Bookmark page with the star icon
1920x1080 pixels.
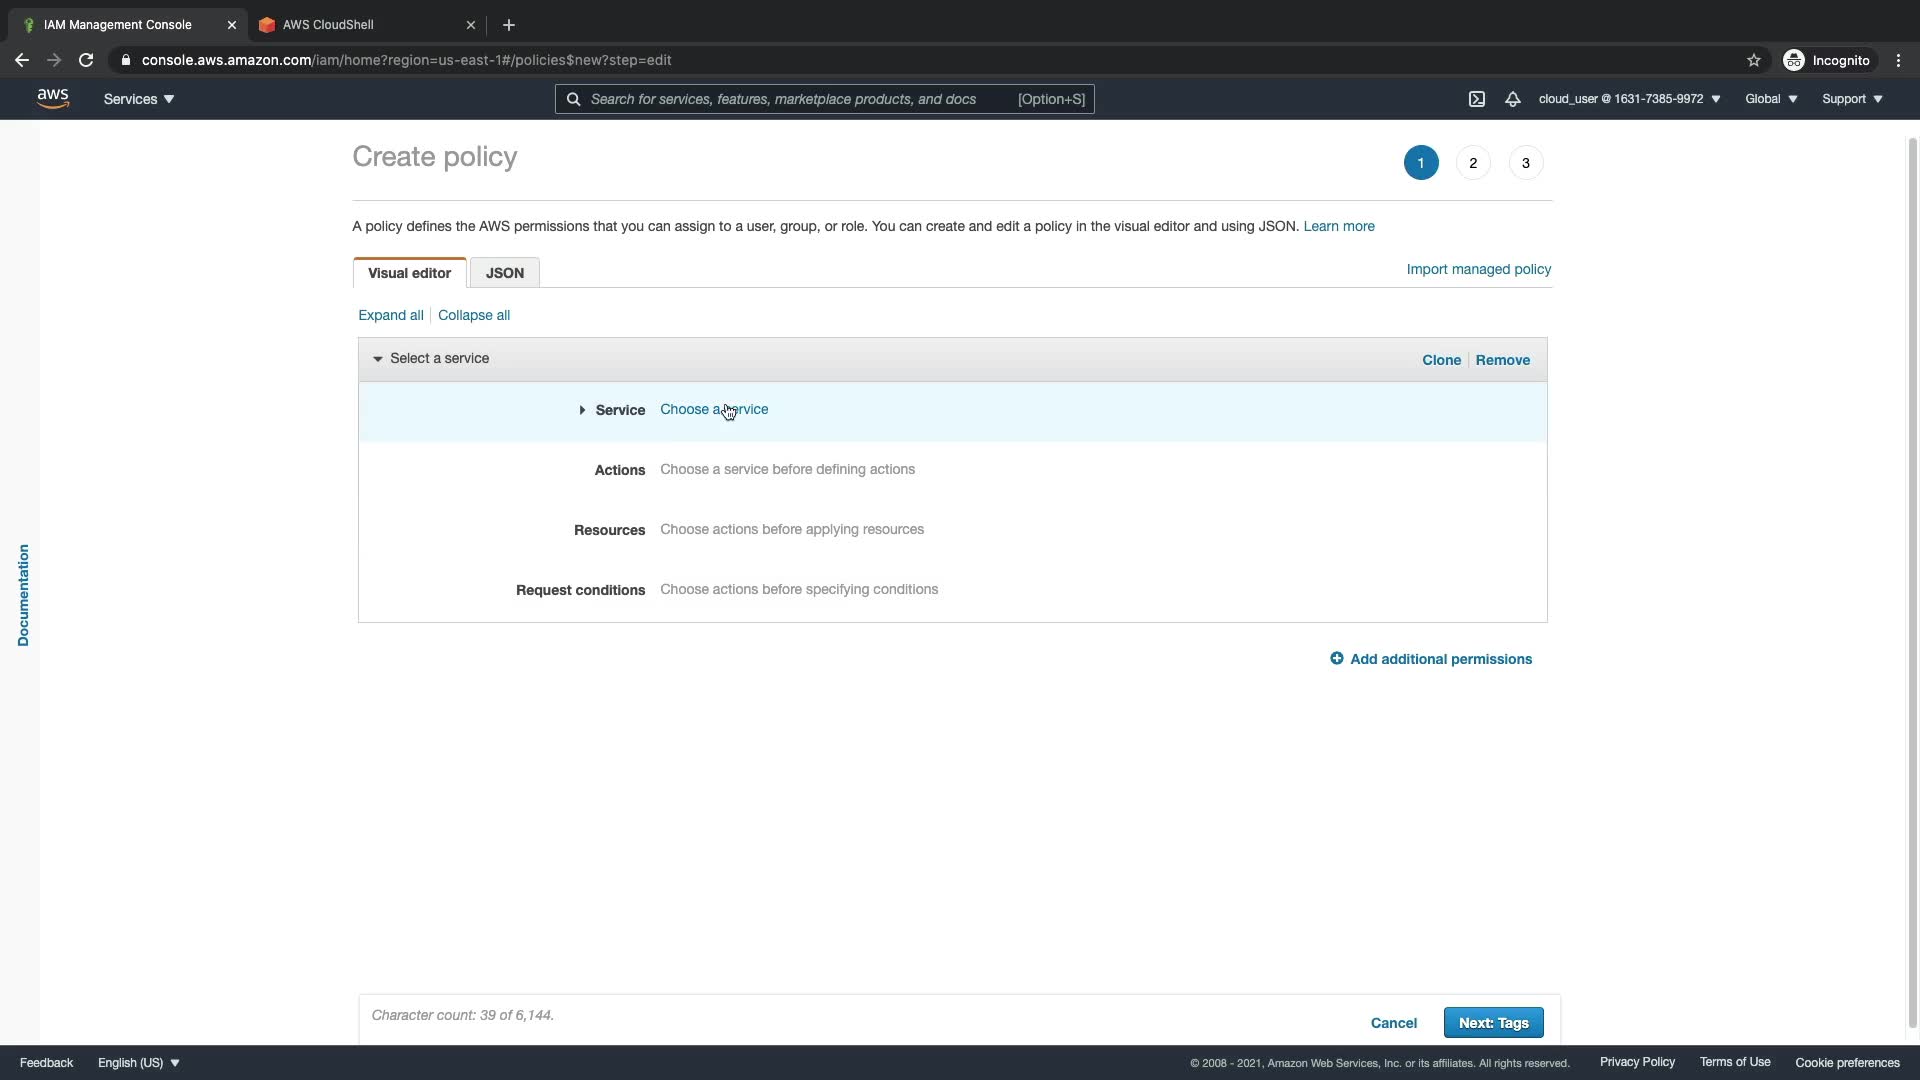(1754, 60)
